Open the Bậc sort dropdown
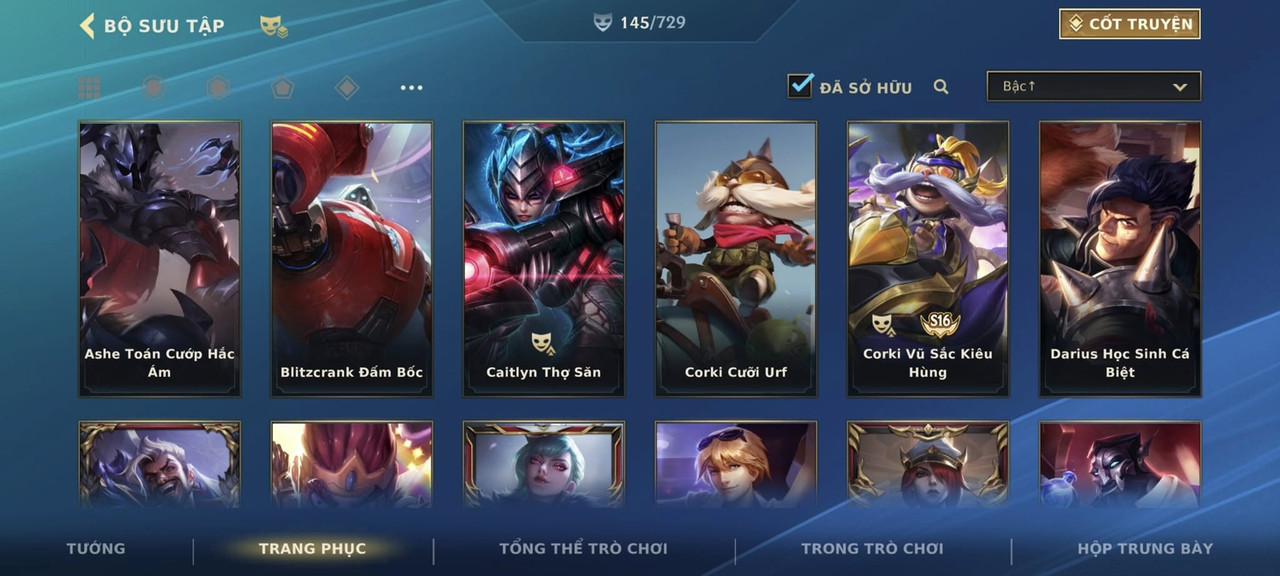Image resolution: width=1280 pixels, height=576 pixels. pos(1094,86)
